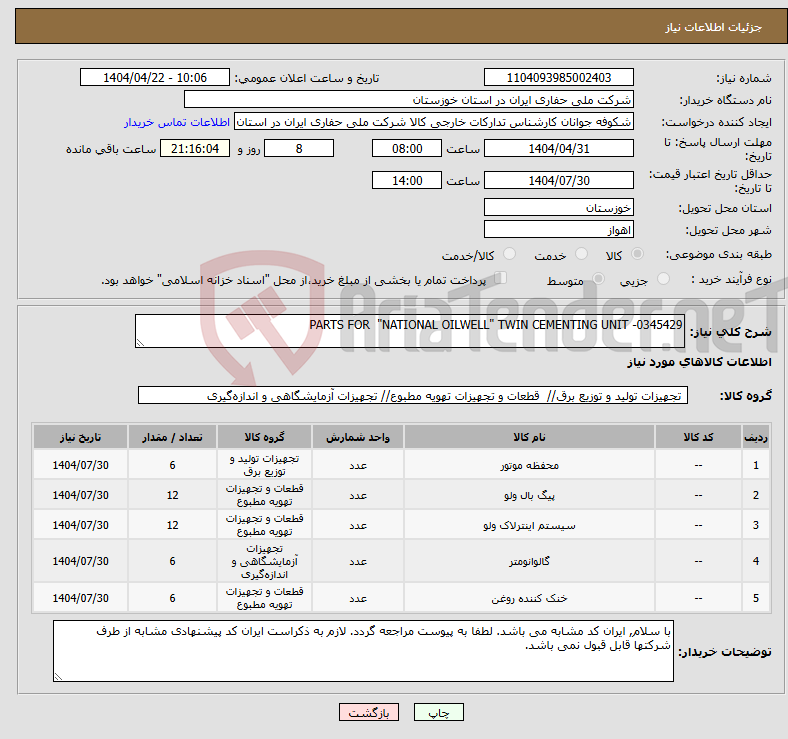The image size is (788, 739).
Task: Select the جزیی purchase type radio
Action: [x=663, y=279]
